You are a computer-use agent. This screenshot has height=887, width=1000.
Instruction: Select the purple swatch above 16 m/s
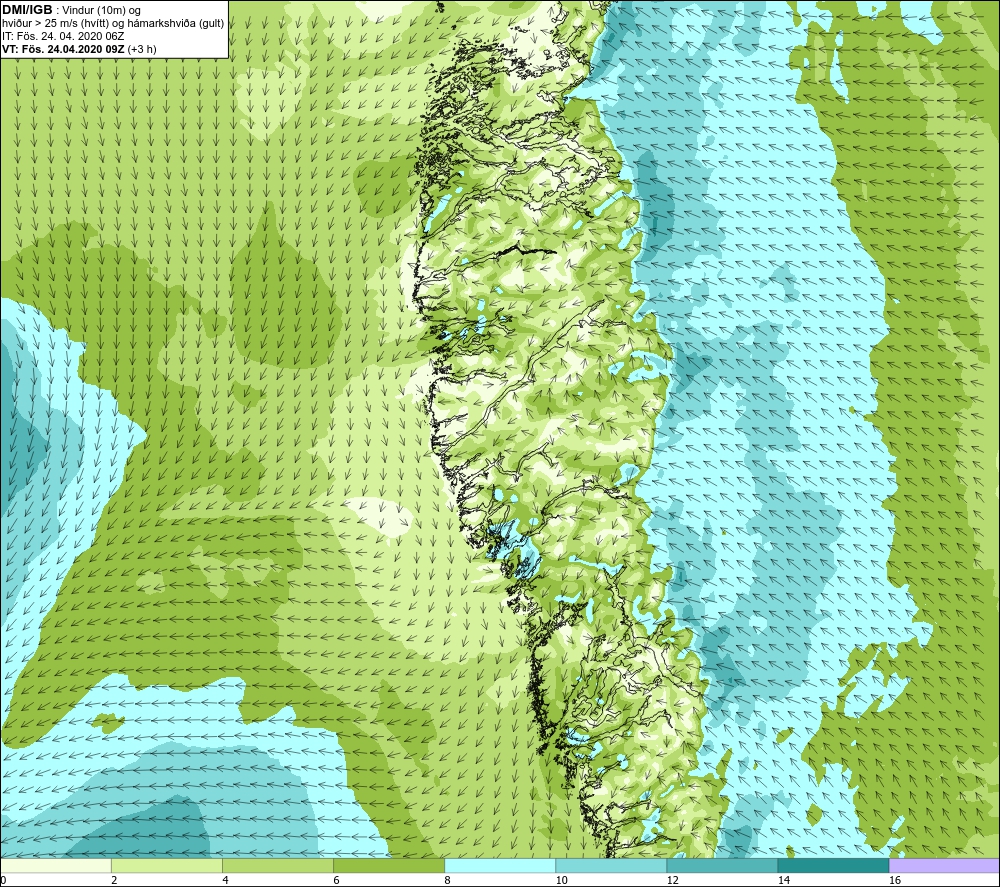(944, 865)
